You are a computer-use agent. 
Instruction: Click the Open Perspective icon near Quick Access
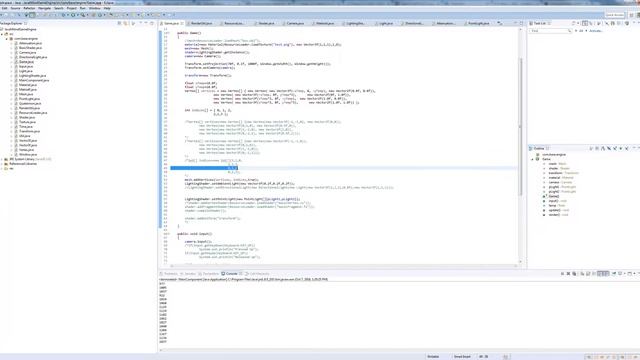631,15
